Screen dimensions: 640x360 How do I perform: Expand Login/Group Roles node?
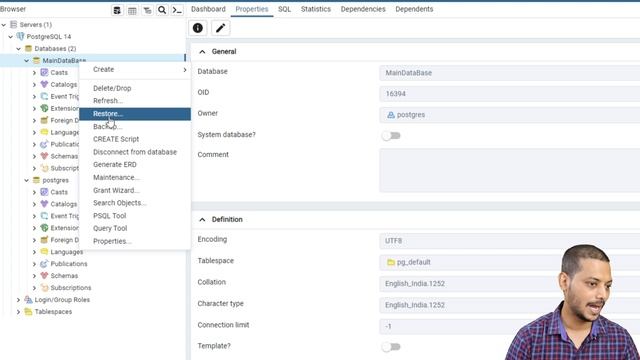[x=18, y=300]
